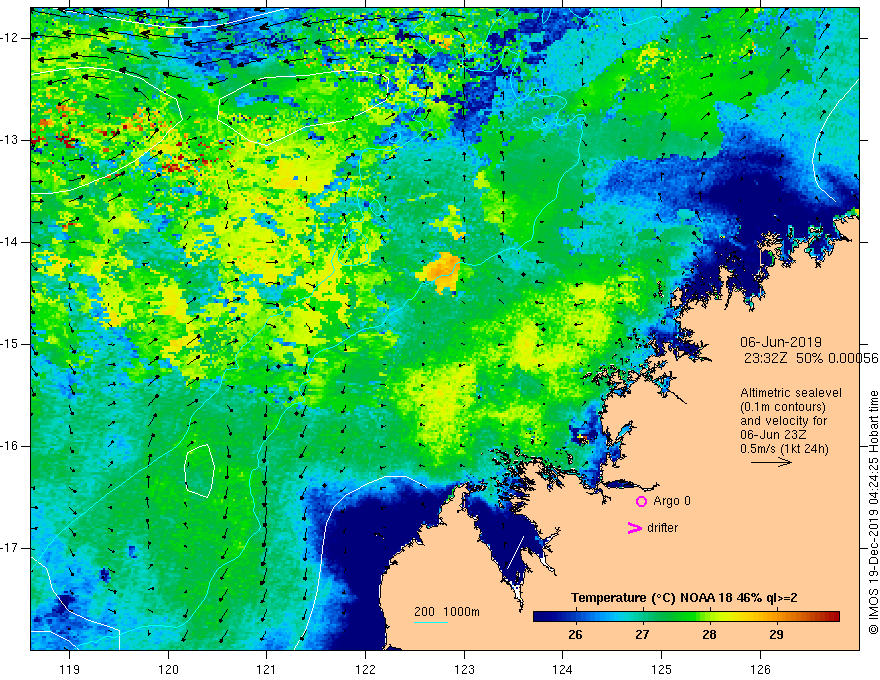Click the longitude axis label 126
Viewport: 880px width, 680px height.
tap(760, 669)
